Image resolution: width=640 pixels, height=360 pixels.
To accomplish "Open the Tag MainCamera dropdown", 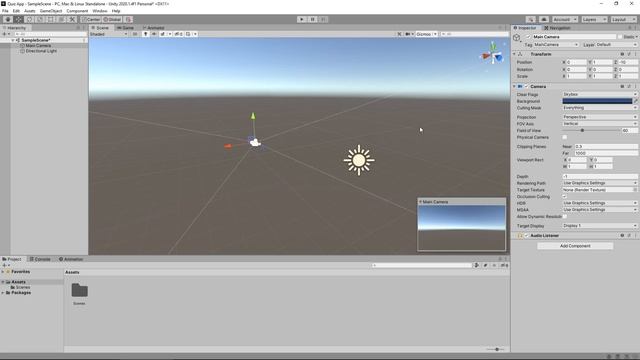I will coord(556,44).
